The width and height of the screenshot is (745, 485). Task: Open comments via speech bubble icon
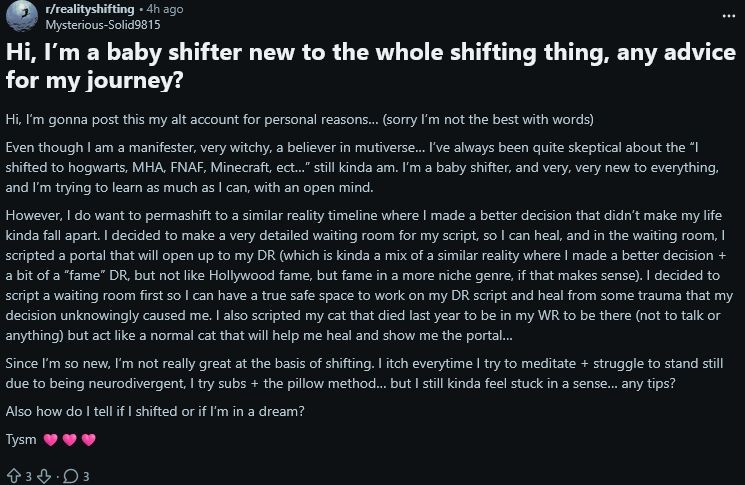[72, 475]
